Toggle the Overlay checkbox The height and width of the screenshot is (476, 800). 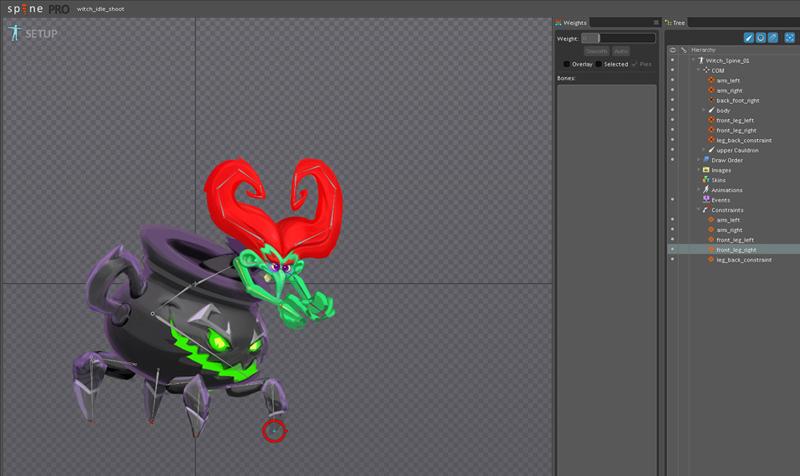(566, 64)
